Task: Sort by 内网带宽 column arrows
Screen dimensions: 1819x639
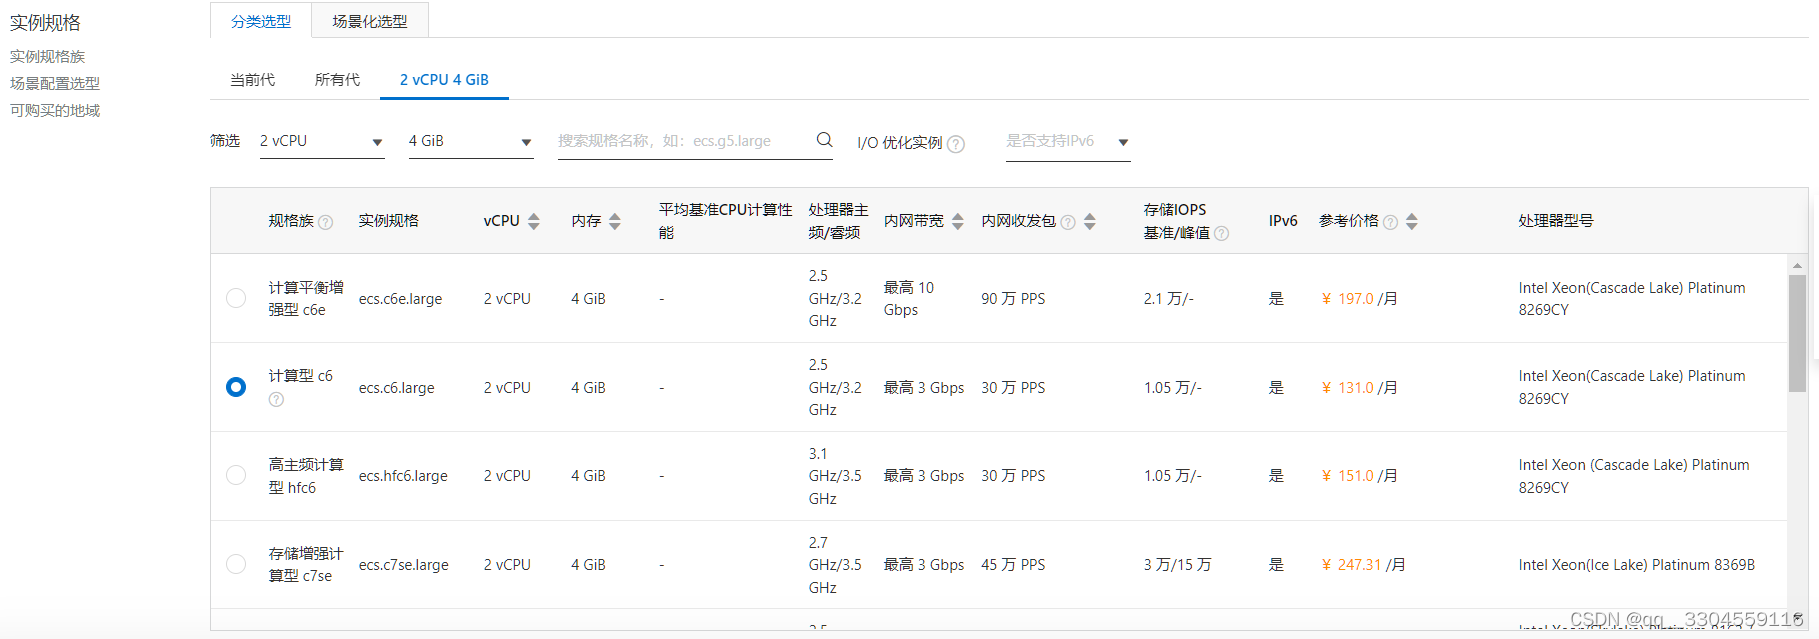Action: 958,221
